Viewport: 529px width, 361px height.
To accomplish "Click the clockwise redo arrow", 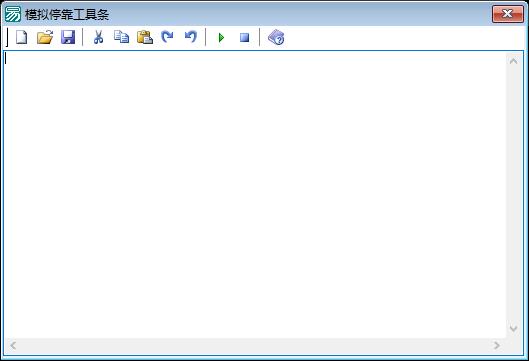I will [x=167, y=37].
